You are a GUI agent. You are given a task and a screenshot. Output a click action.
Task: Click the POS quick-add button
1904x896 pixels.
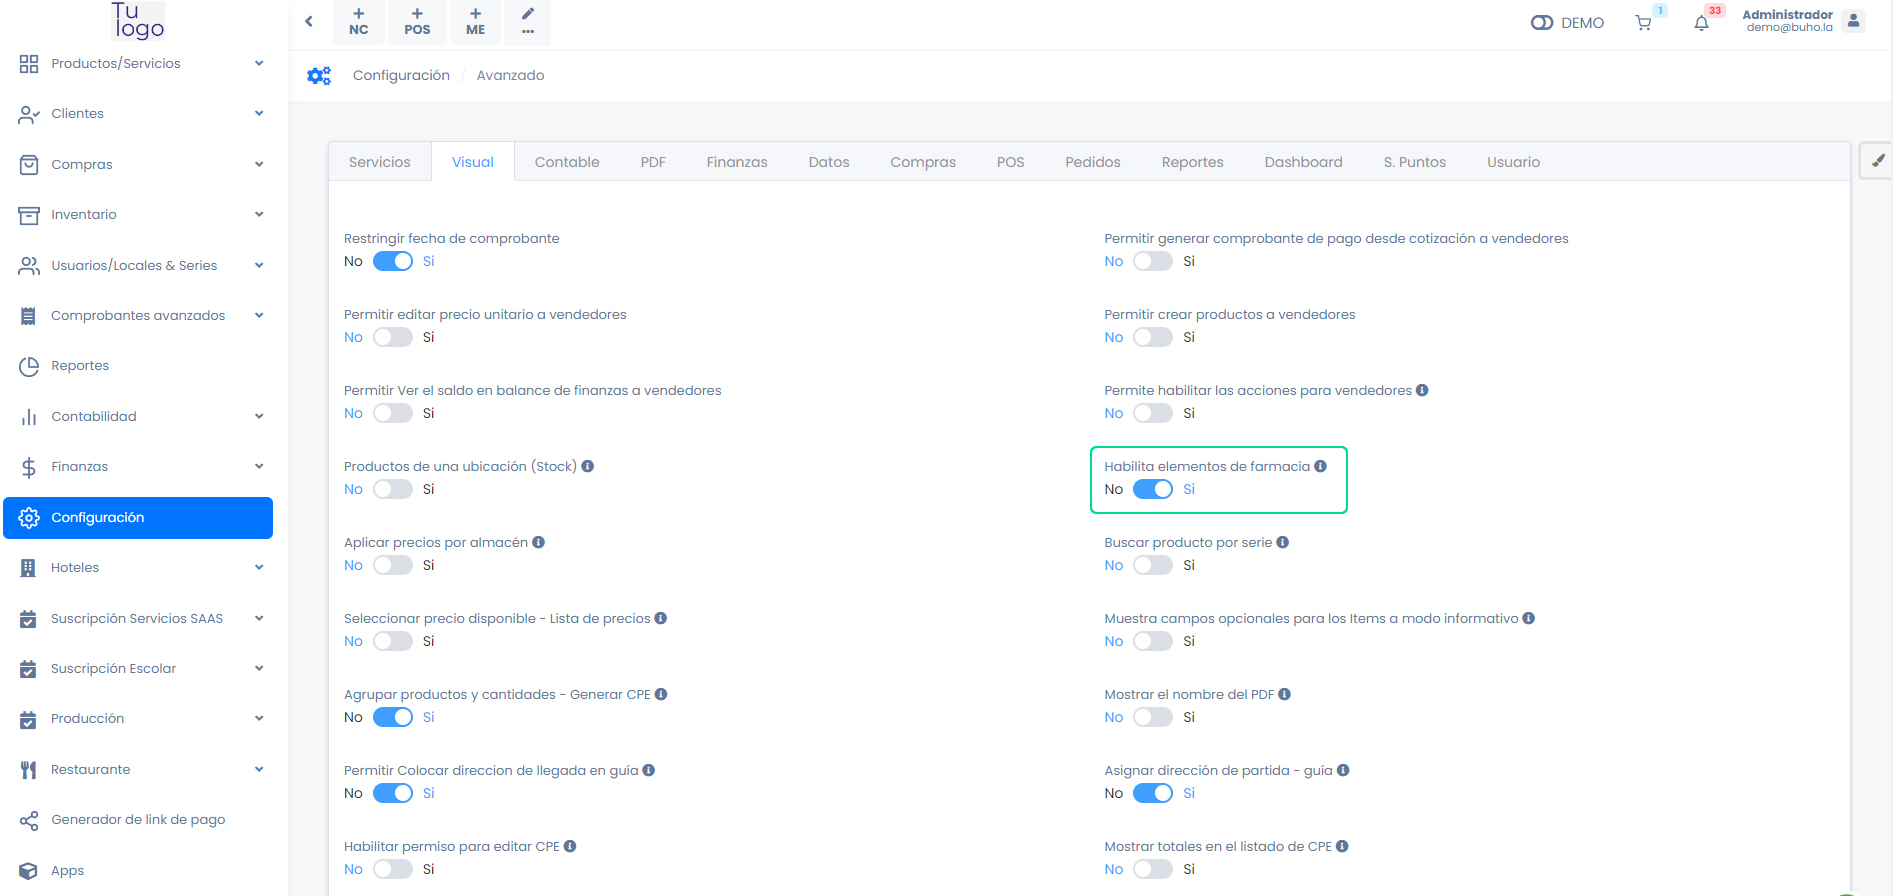pyautogui.click(x=417, y=21)
